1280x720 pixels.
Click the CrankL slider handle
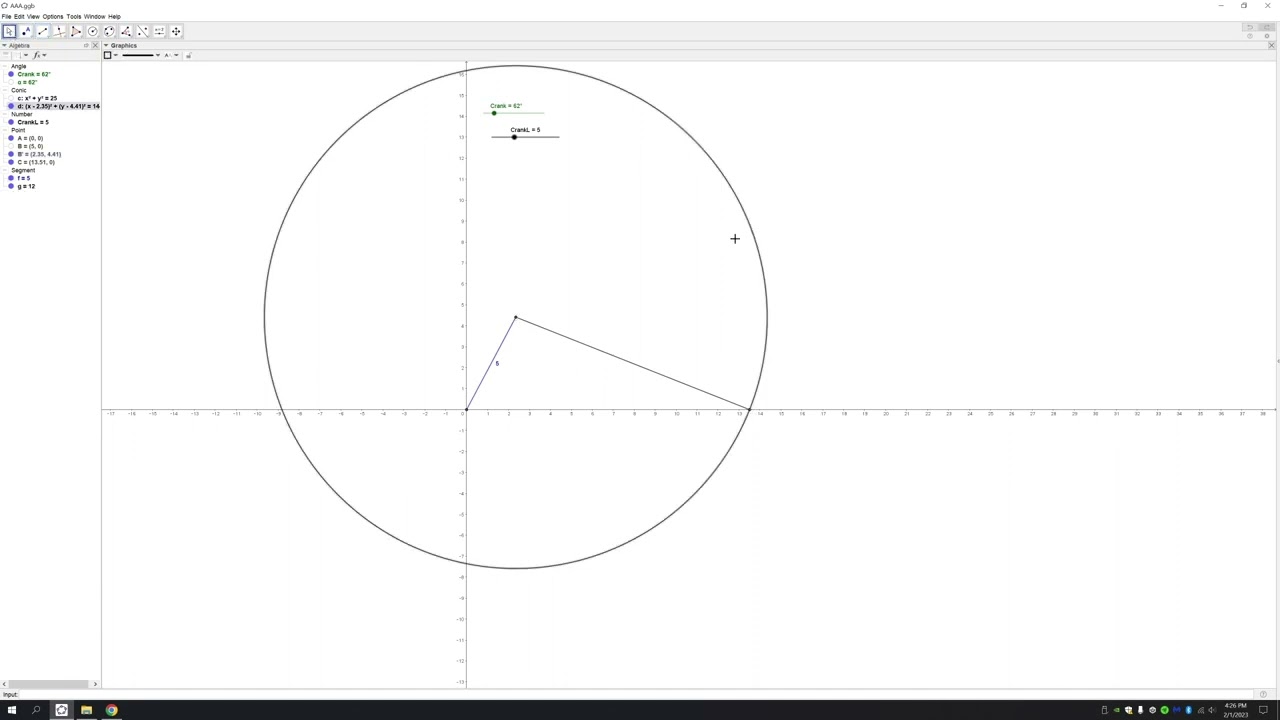pyautogui.click(x=515, y=137)
